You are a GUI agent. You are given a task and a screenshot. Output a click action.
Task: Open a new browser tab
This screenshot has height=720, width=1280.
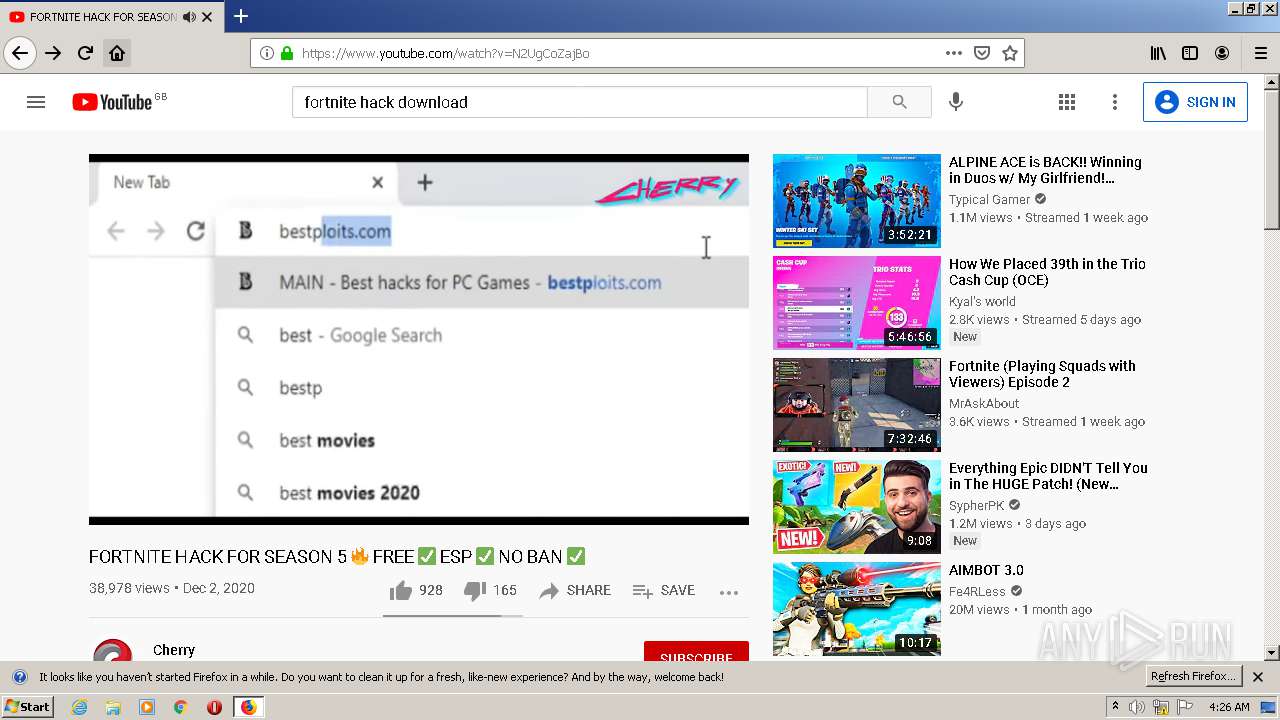(x=241, y=16)
